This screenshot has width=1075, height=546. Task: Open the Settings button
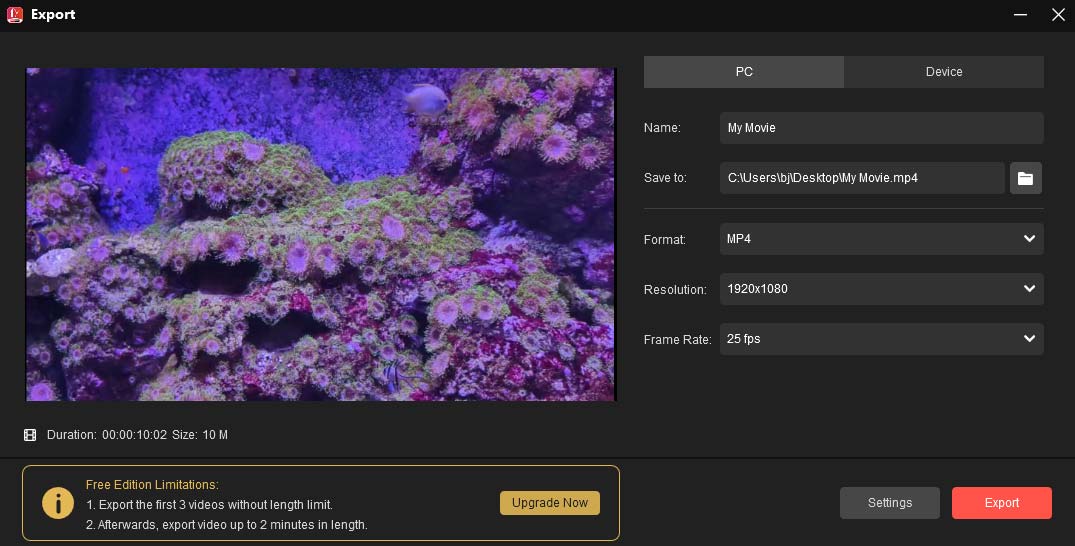point(890,503)
